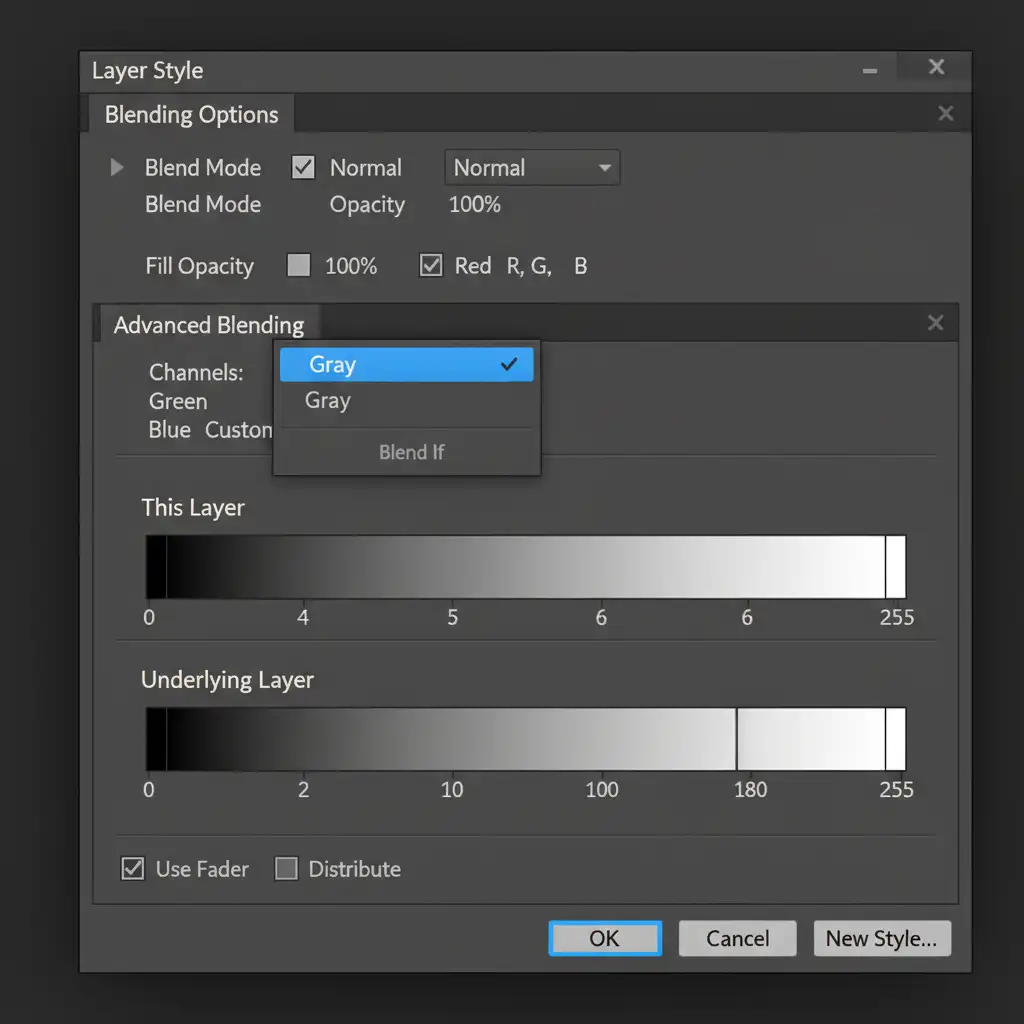Minimize the Layer Style dialog
Image resolution: width=1024 pixels, height=1024 pixels.
click(x=870, y=70)
